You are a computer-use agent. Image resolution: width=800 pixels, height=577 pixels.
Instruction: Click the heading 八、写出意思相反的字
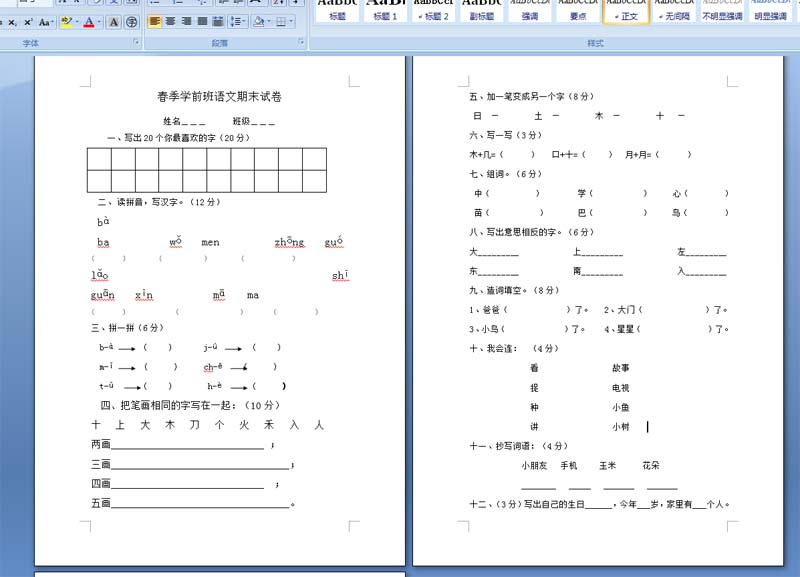coord(532,232)
